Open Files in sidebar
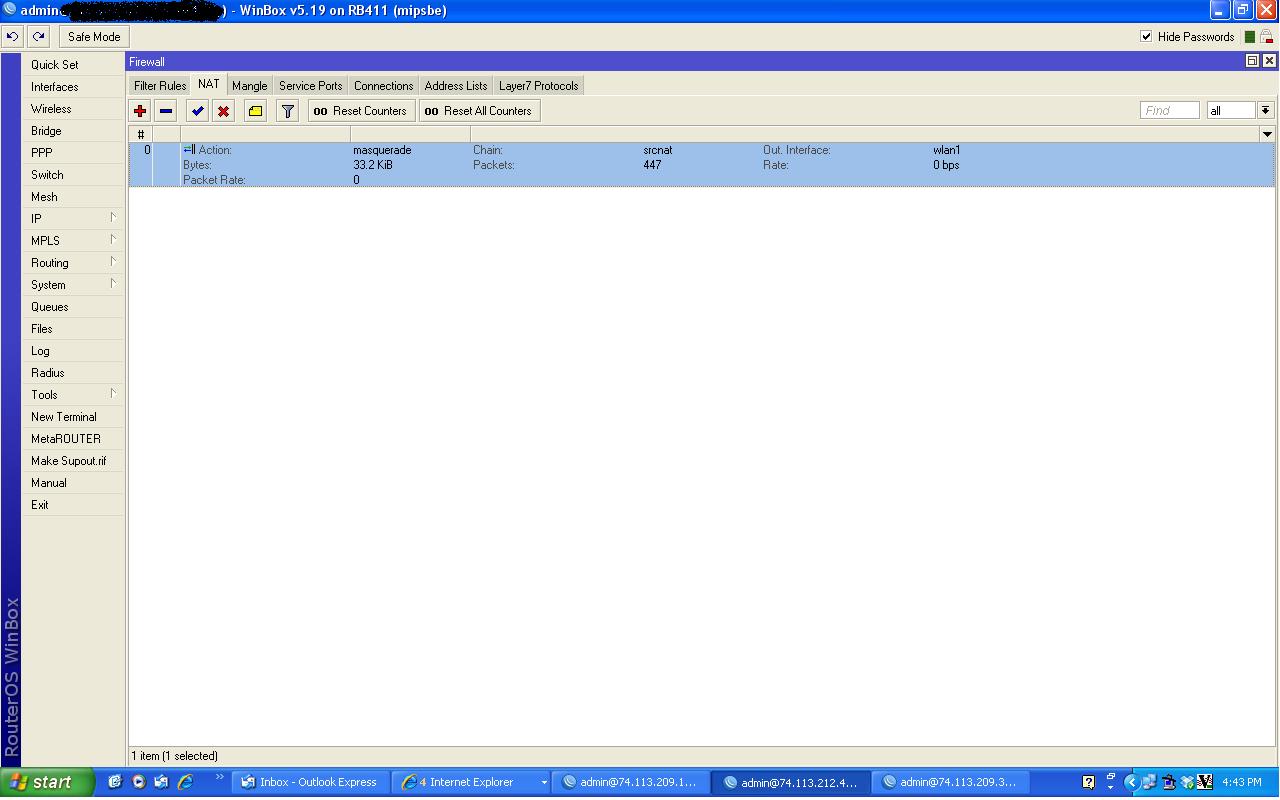Screen dimensions: 1280x800 [73, 328]
